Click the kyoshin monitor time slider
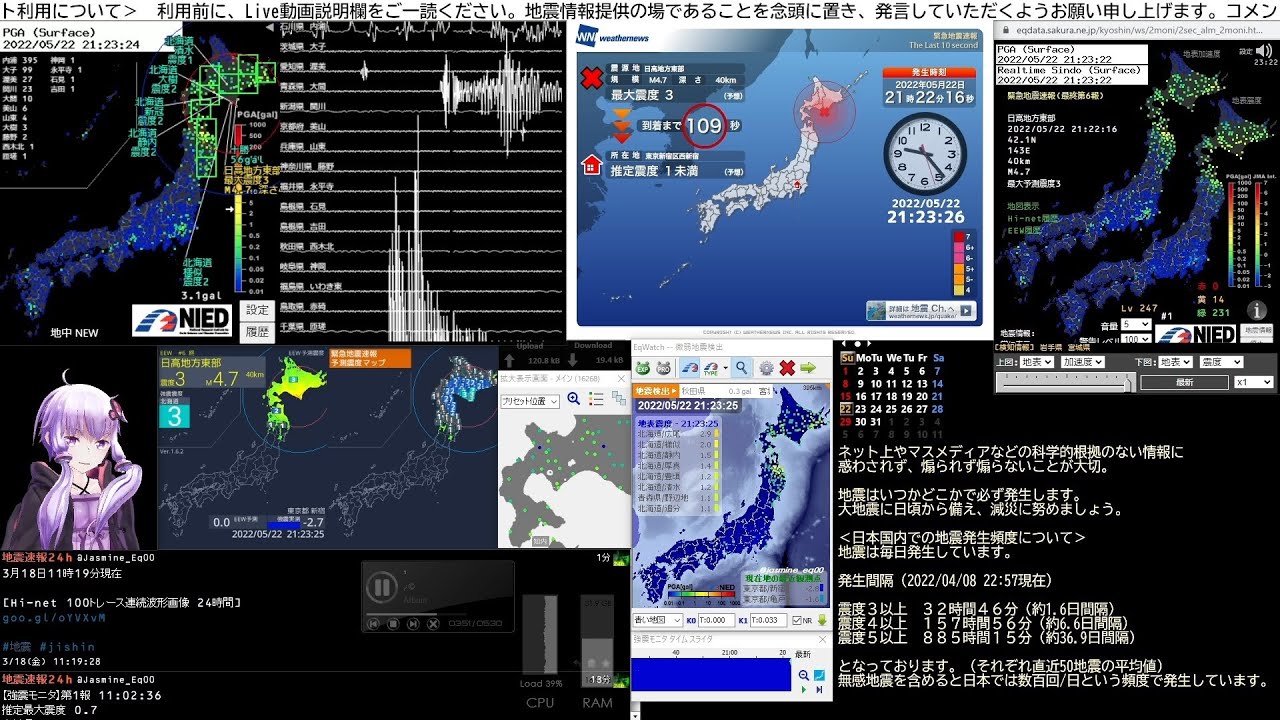The width and height of the screenshot is (1280, 720). click(1065, 383)
